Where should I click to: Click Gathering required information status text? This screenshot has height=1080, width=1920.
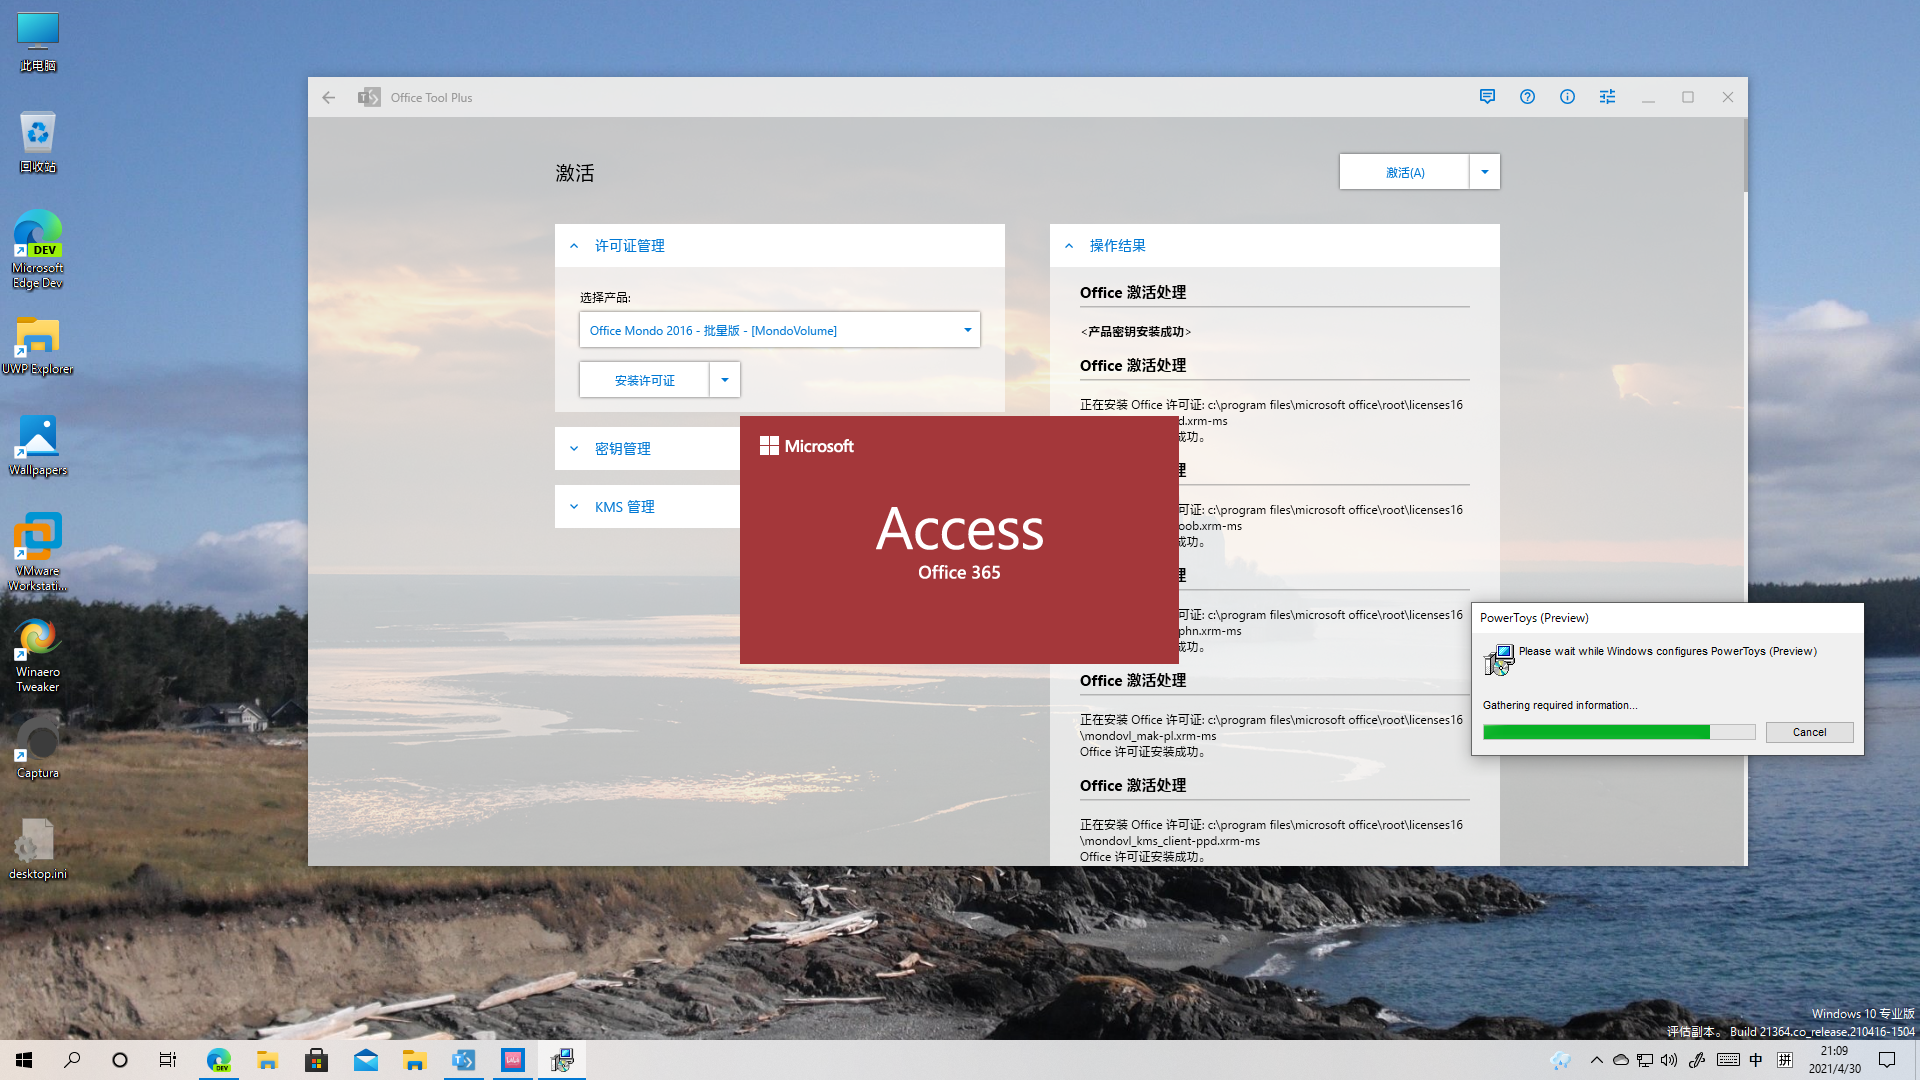1560,705
